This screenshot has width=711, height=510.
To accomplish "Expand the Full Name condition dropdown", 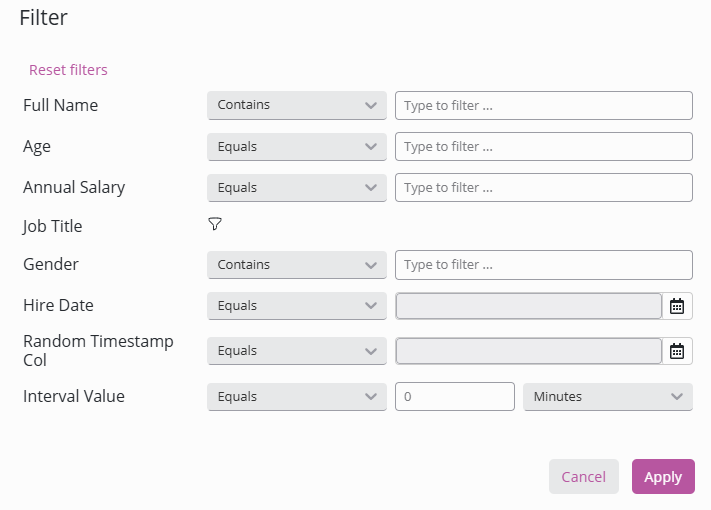I will click(x=296, y=105).
